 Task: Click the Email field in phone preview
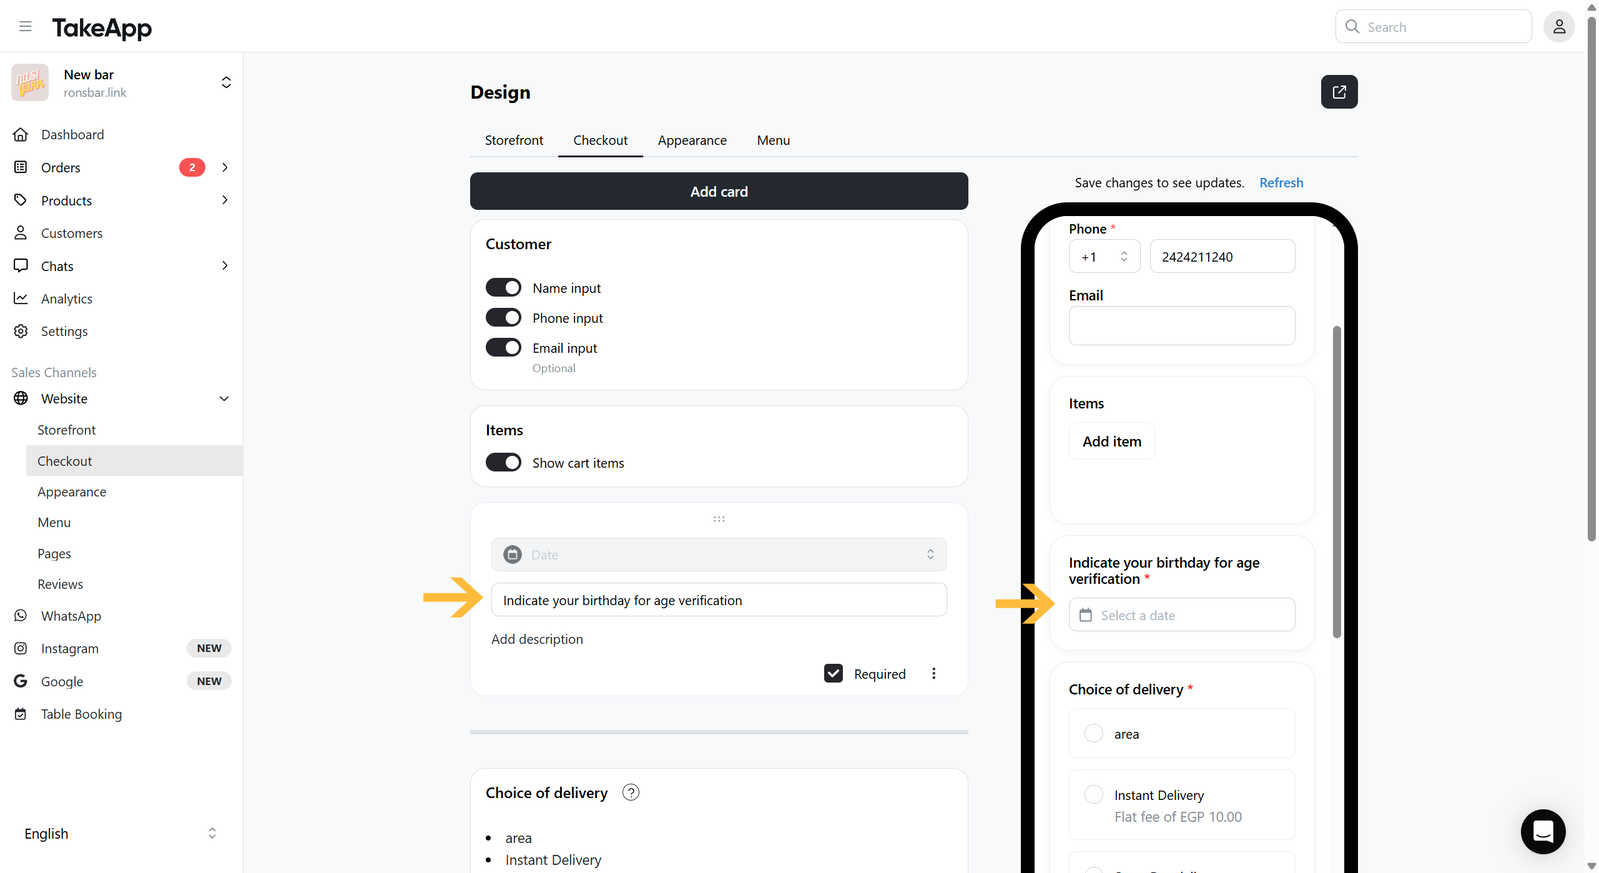click(x=1182, y=326)
